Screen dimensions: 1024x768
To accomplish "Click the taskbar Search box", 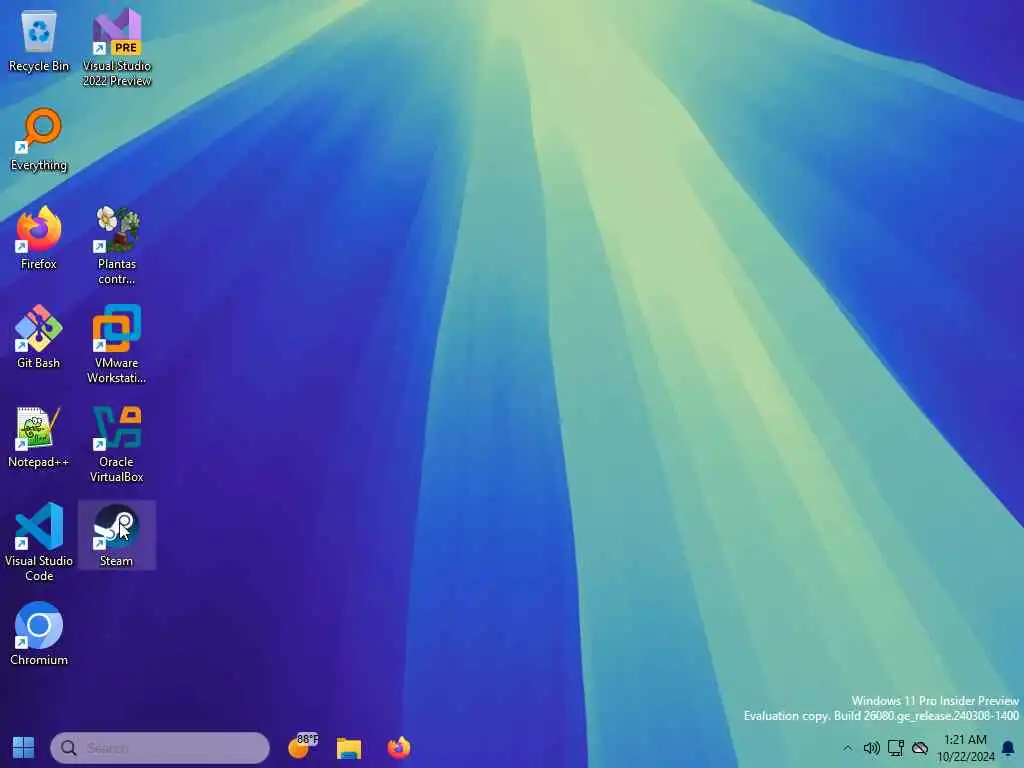I will 160,748.
